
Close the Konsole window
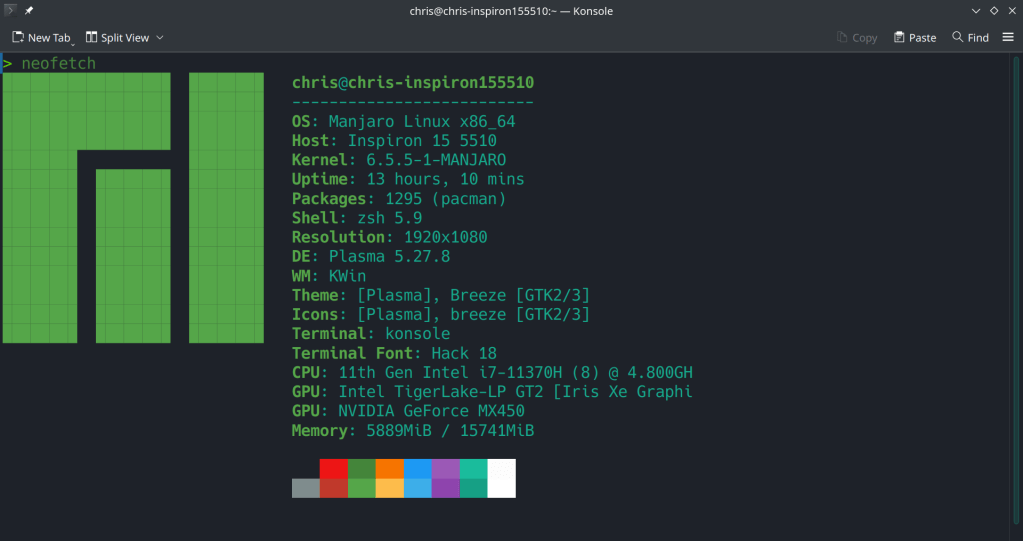[1010, 11]
